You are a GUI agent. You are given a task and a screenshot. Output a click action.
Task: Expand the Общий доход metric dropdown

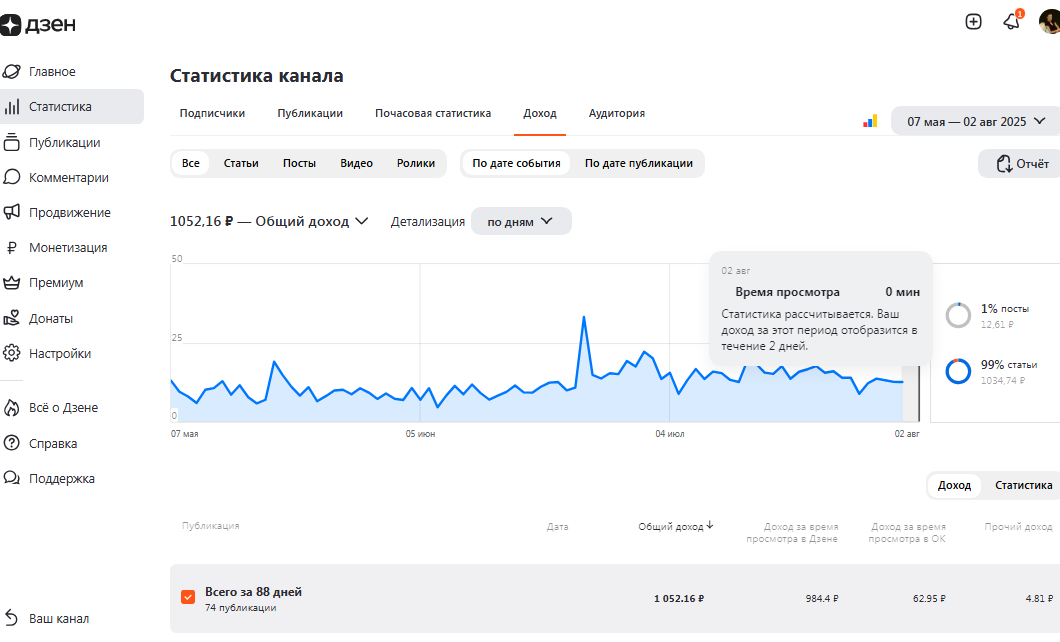269,222
